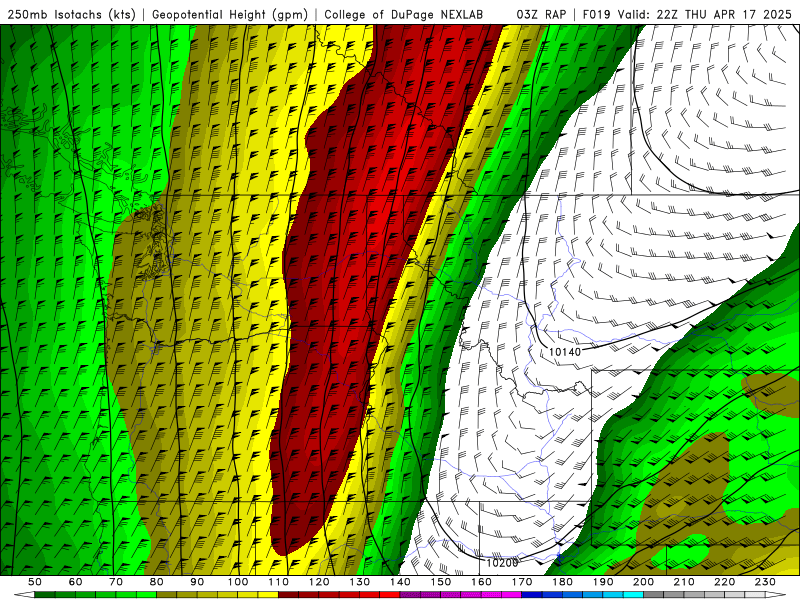The height and width of the screenshot is (600, 800).
Task: Click the 200 value on the color scale
Action: (643, 582)
